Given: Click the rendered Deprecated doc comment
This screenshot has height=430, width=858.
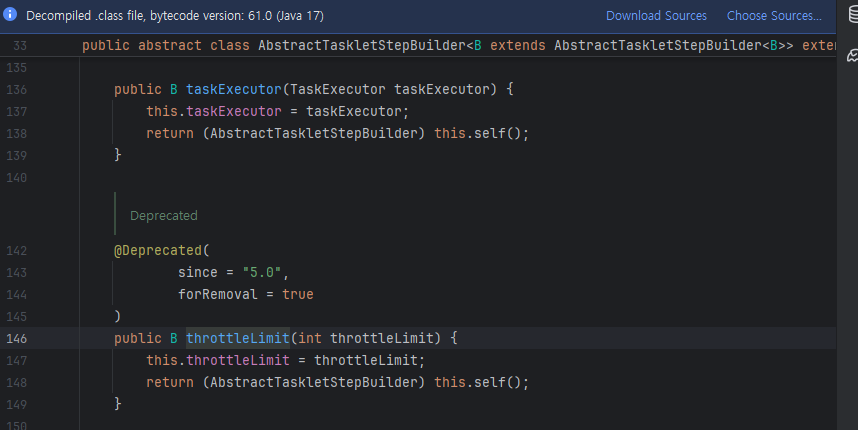Looking at the screenshot, I should [x=164, y=216].
